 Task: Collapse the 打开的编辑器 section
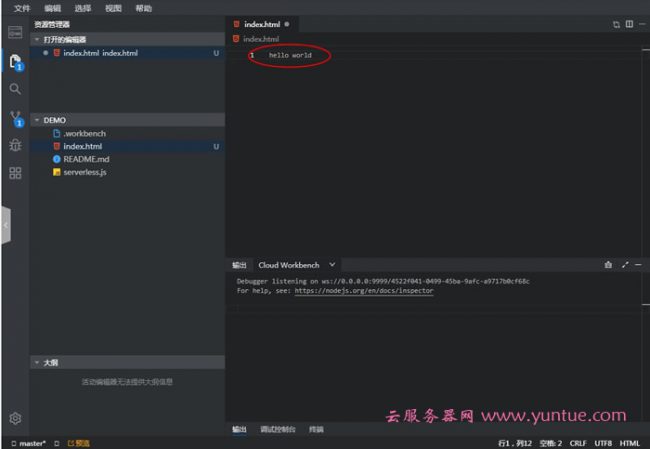point(38,40)
